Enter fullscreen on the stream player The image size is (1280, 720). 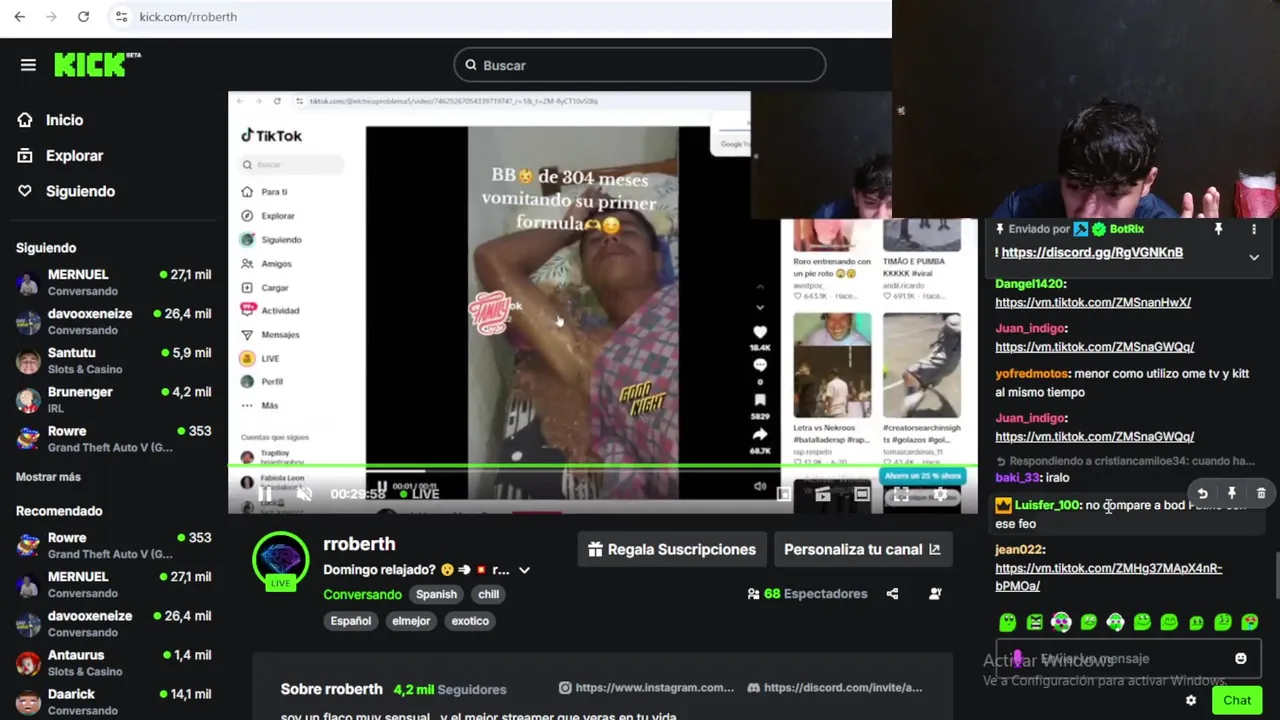(901, 494)
